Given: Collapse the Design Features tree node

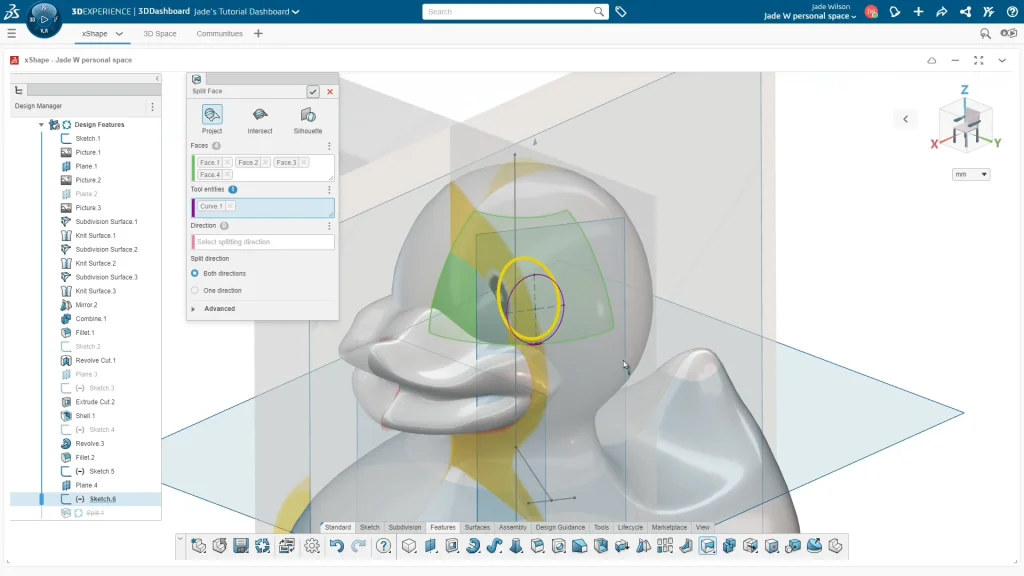Looking at the screenshot, I should click(42, 125).
